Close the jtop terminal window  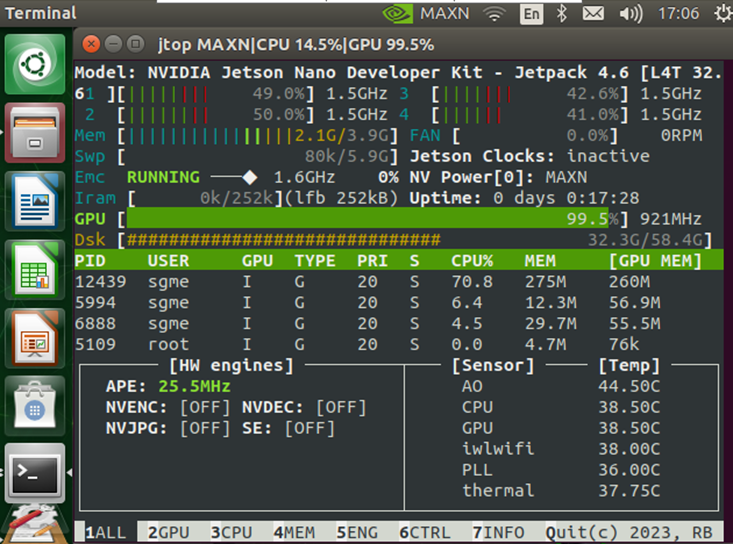[91, 44]
